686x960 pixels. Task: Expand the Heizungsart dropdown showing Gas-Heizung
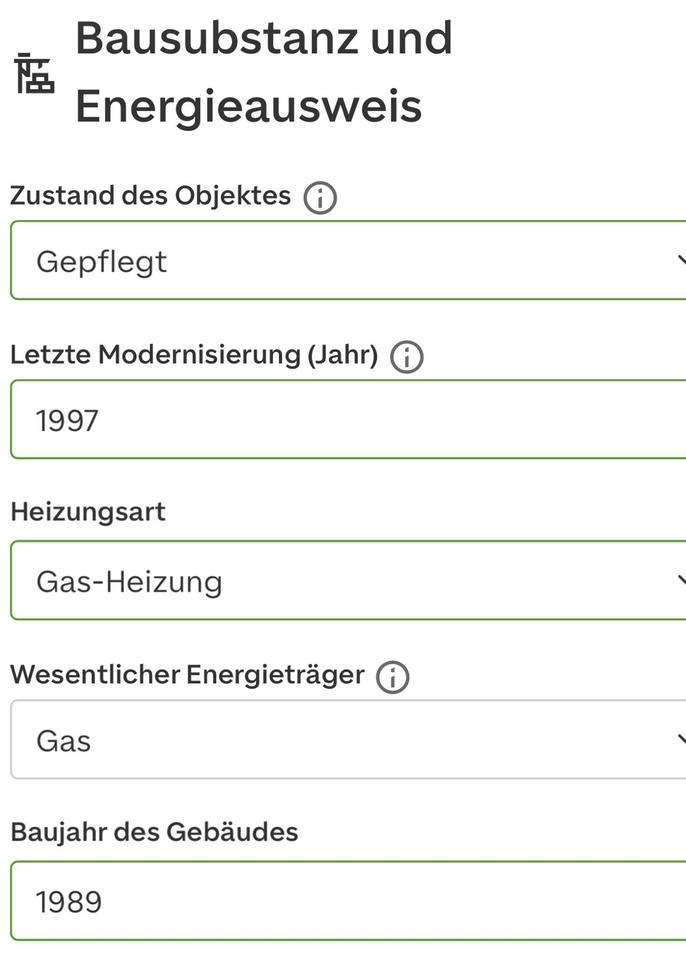click(348, 580)
